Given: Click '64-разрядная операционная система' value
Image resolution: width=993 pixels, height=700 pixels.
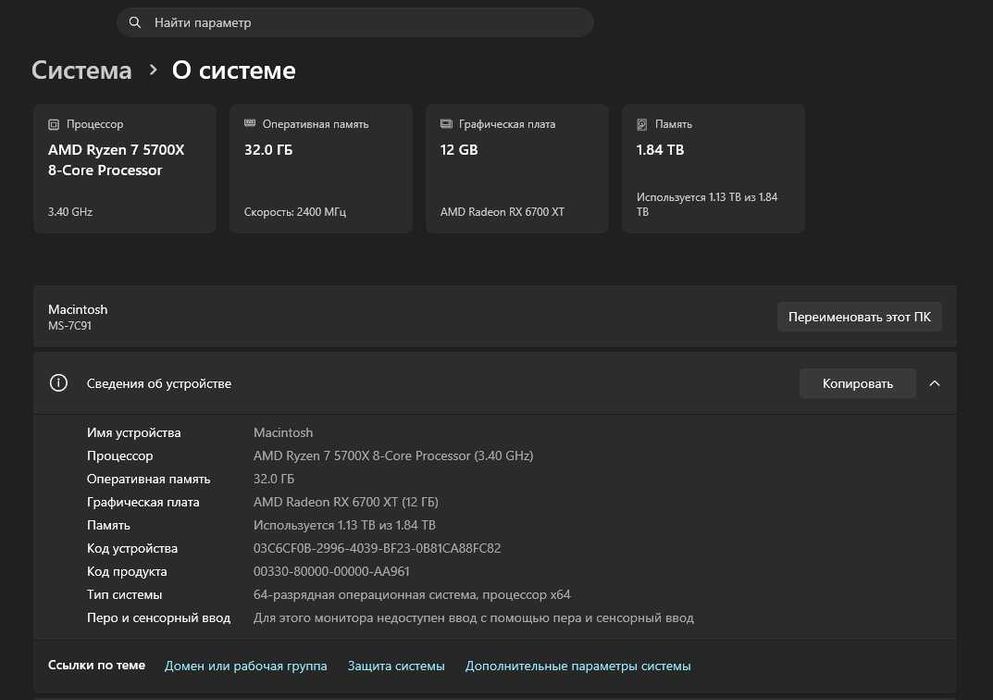Looking at the screenshot, I should pos(412,594).
